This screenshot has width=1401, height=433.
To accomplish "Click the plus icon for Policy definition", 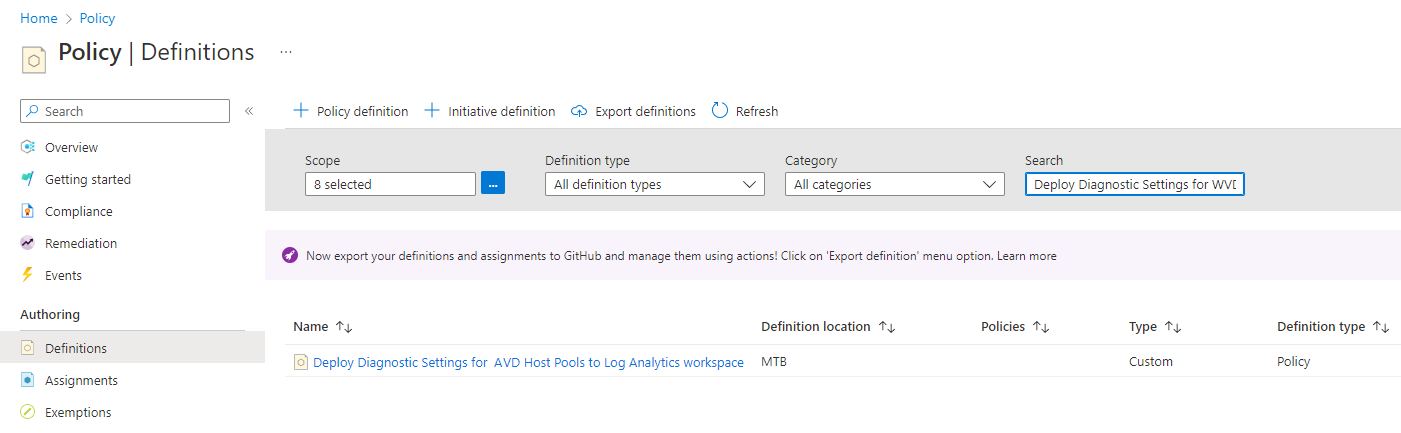I will [x=300, y=111].
